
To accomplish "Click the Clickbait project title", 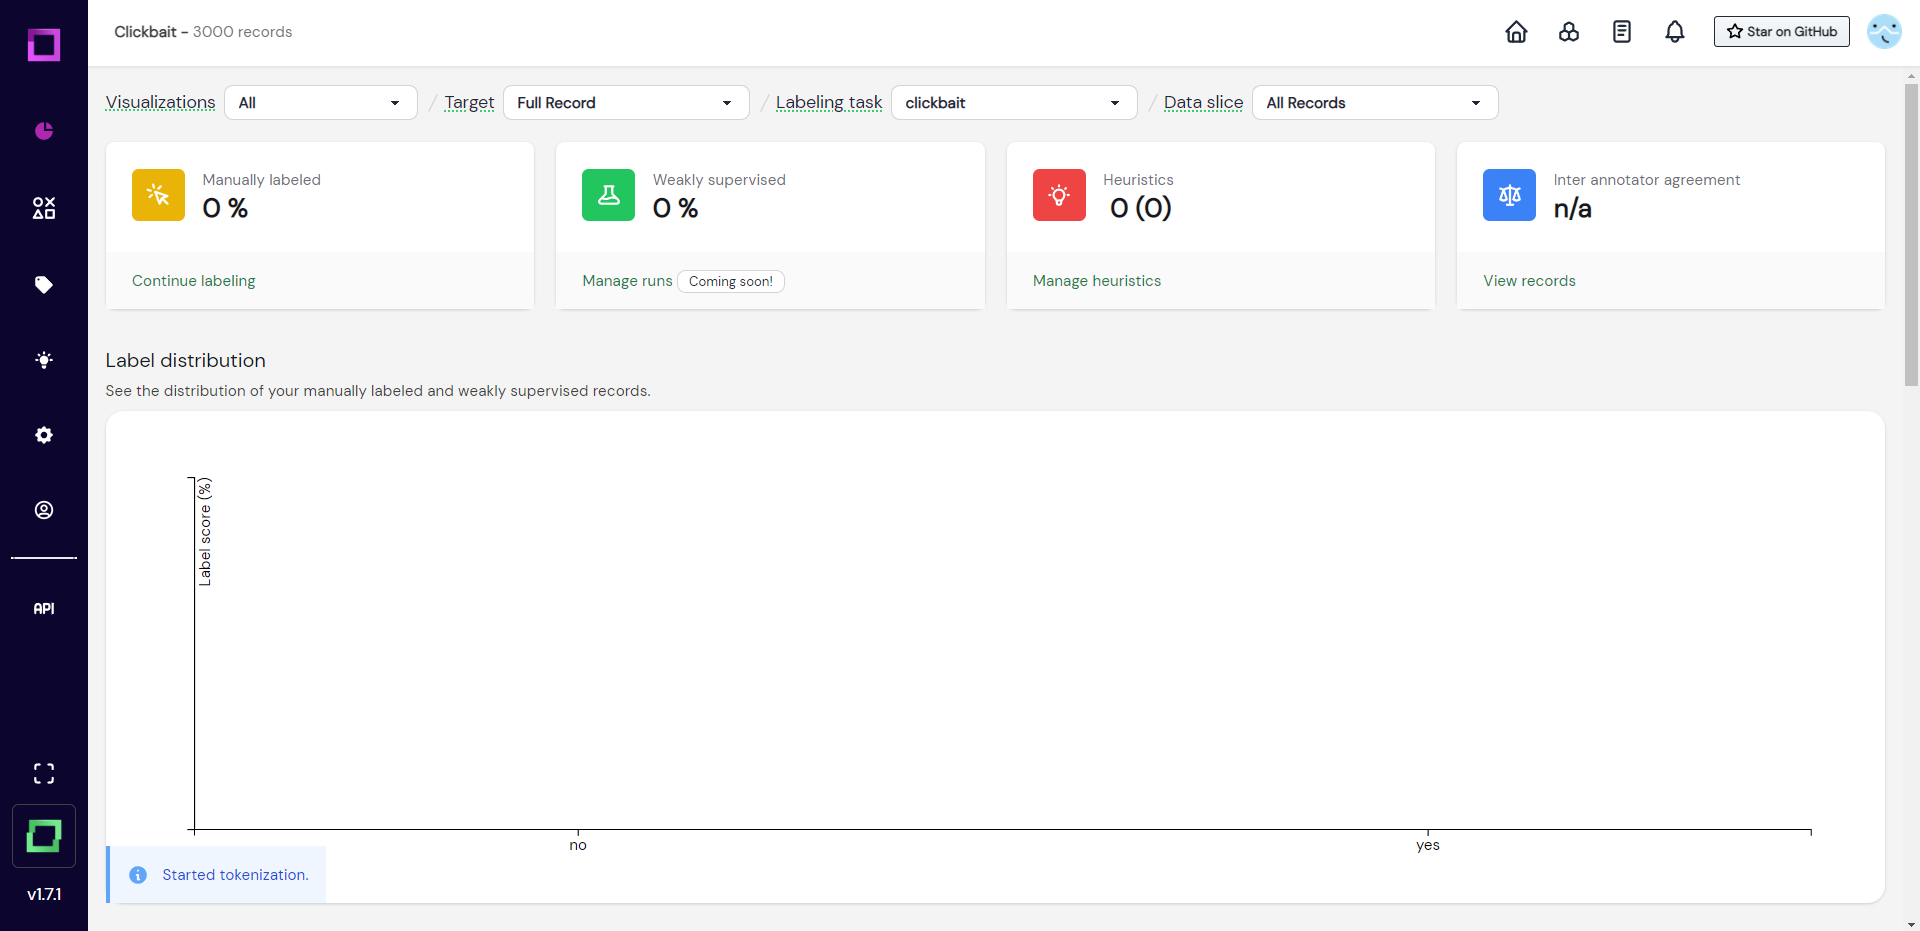I will pos(145,32).
